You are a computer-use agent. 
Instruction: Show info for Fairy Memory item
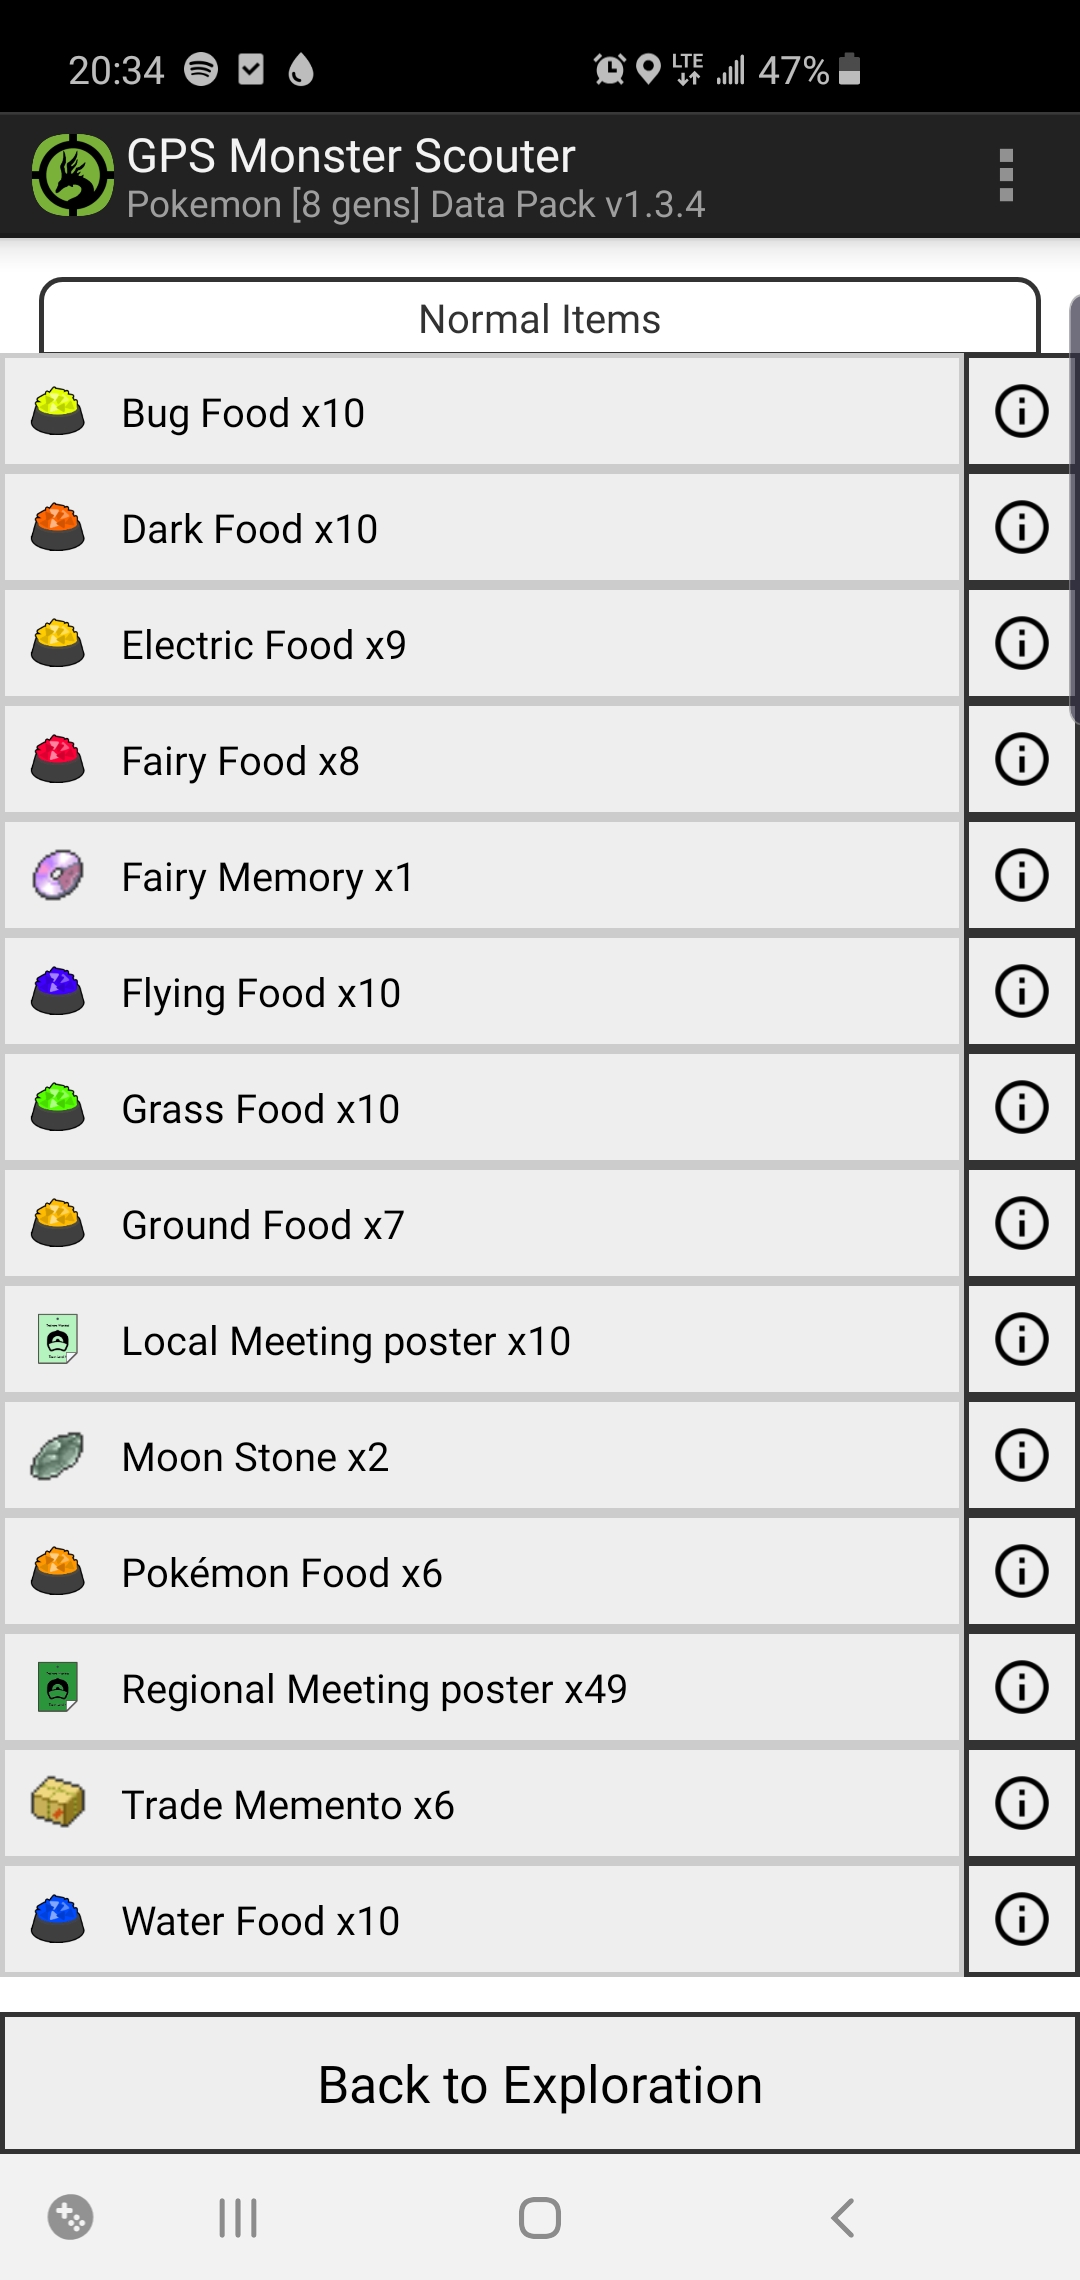coord(1021,875)
